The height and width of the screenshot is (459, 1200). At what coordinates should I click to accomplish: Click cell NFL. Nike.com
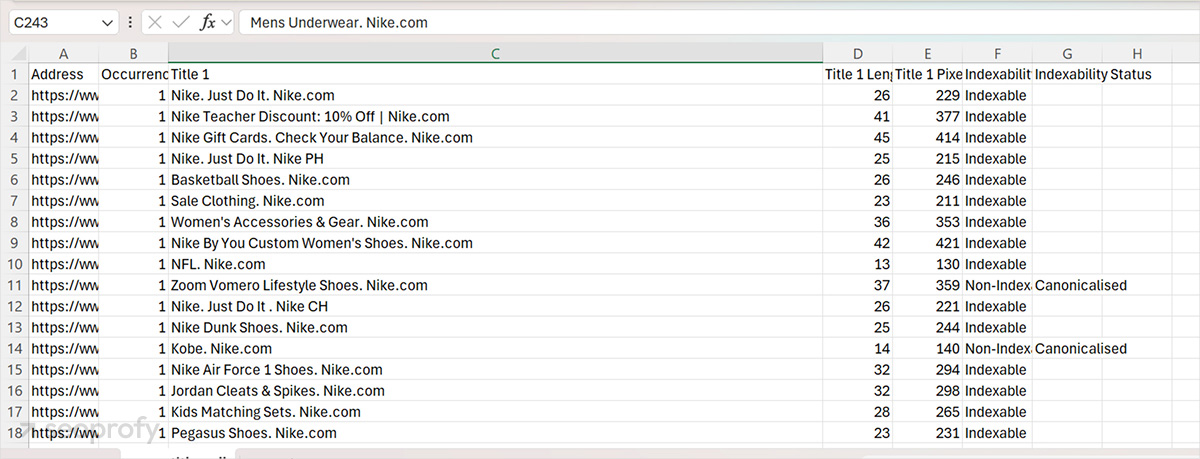(495, 264)
